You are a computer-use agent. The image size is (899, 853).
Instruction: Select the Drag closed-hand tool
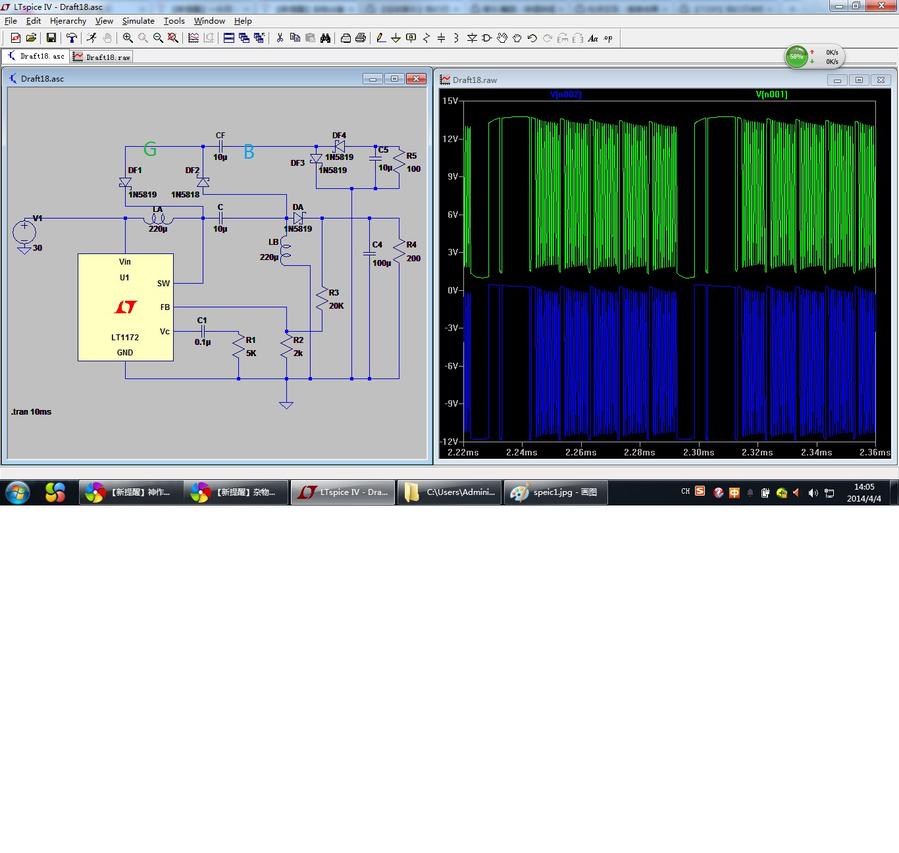[x=517, y=38]
